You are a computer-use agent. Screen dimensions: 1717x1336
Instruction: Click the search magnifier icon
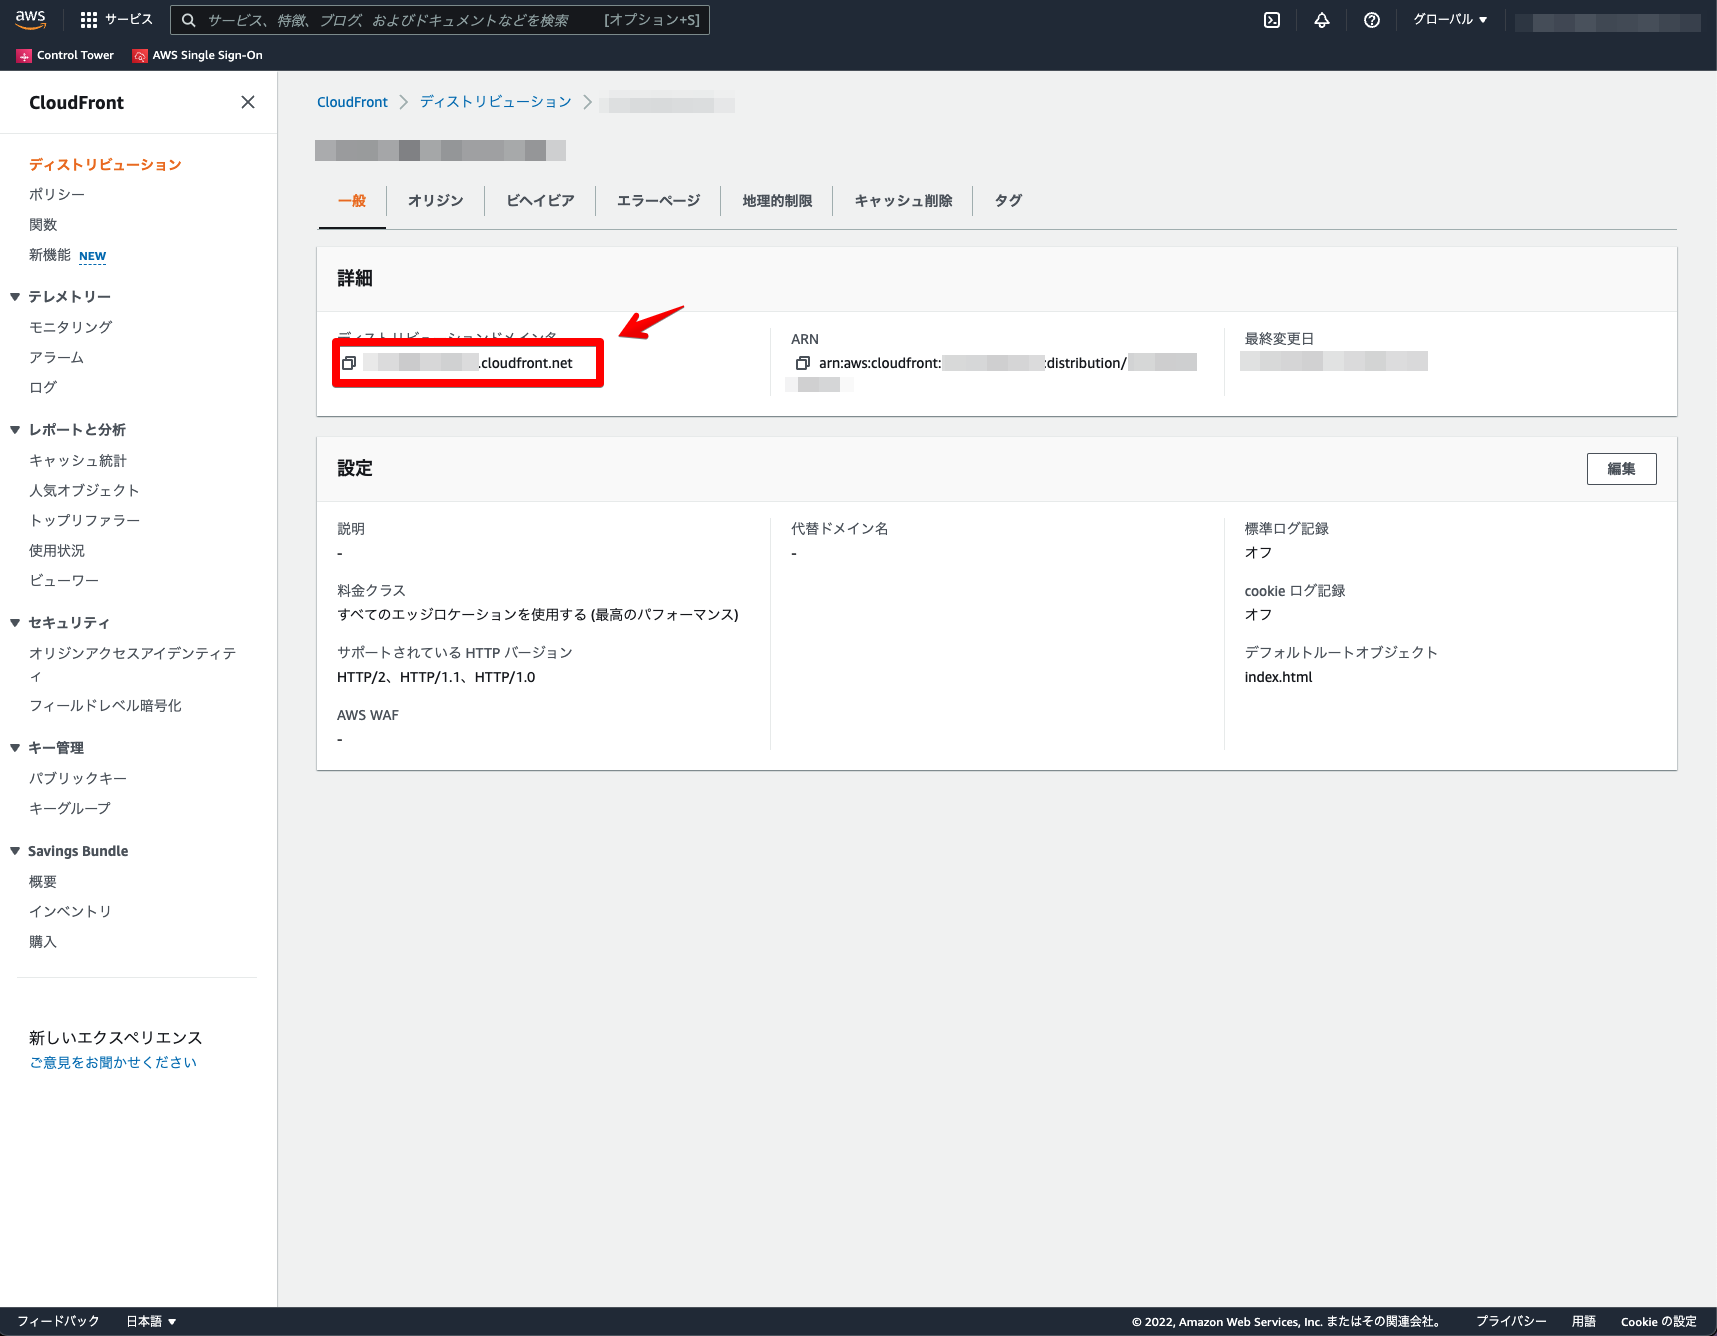coord(188,20)
